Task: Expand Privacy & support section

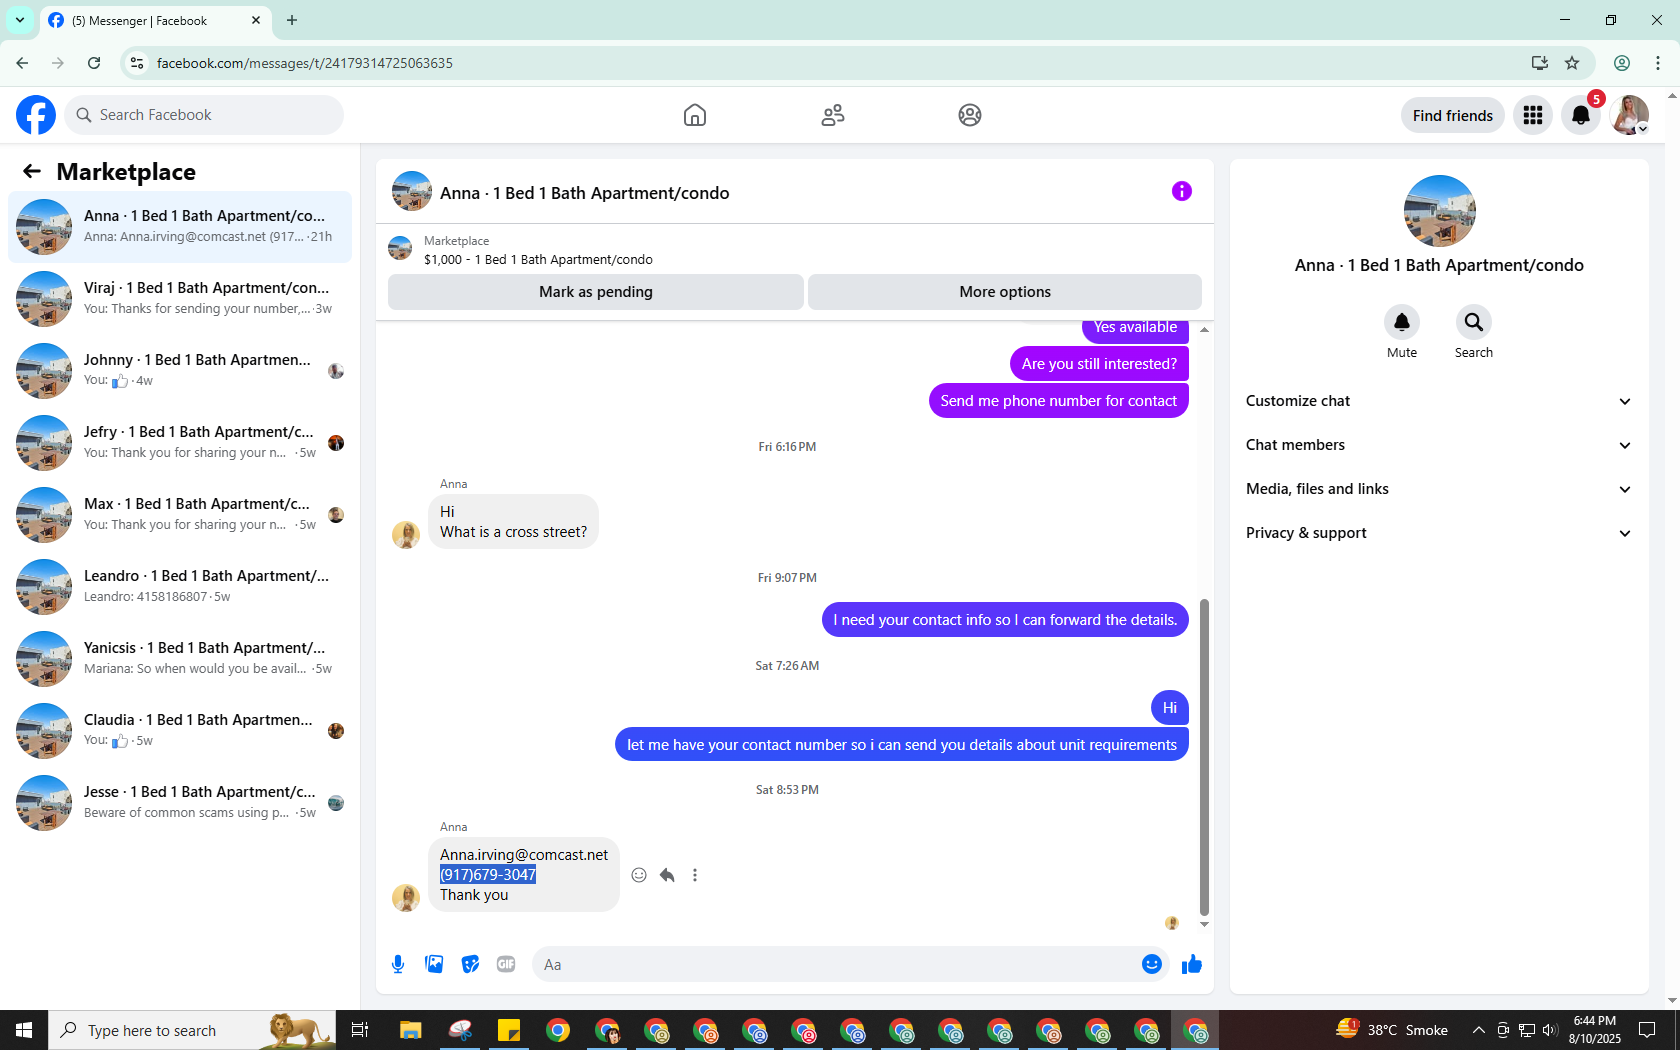Action: [1439, 533]
